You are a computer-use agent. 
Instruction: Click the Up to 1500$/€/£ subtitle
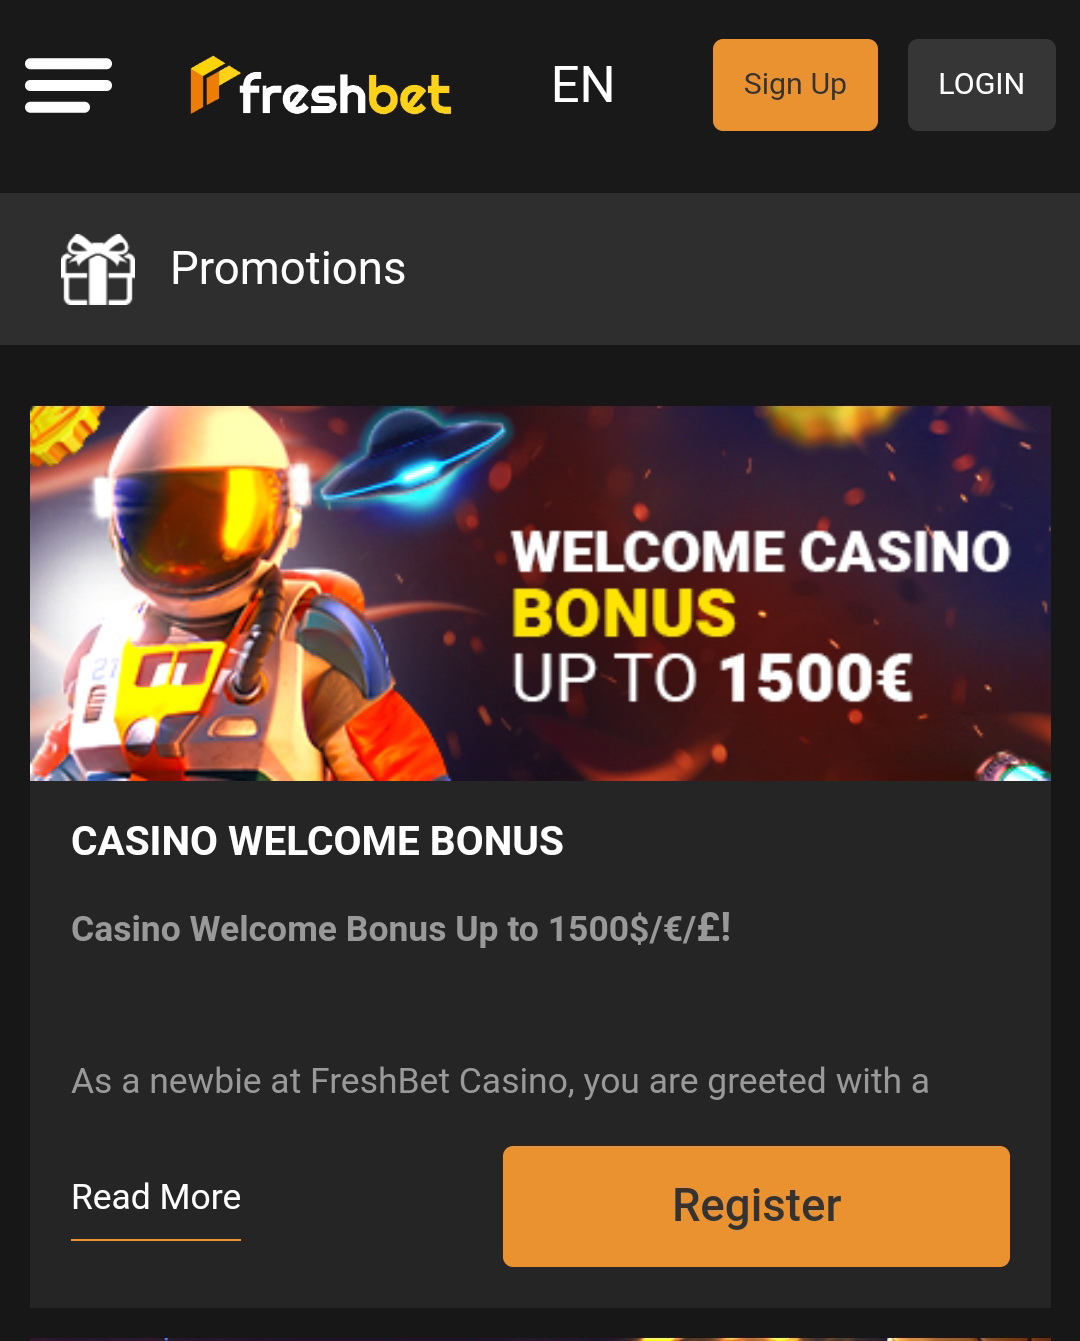(401, 929)
